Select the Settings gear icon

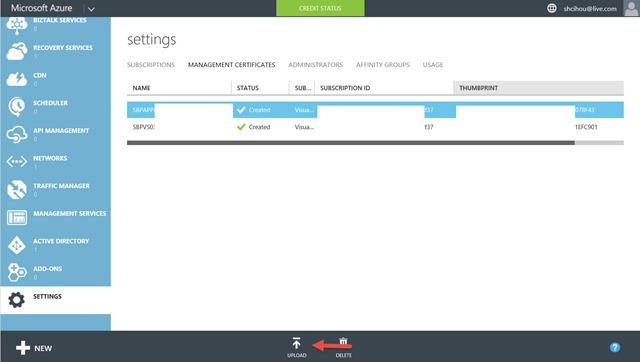[17, 300]
